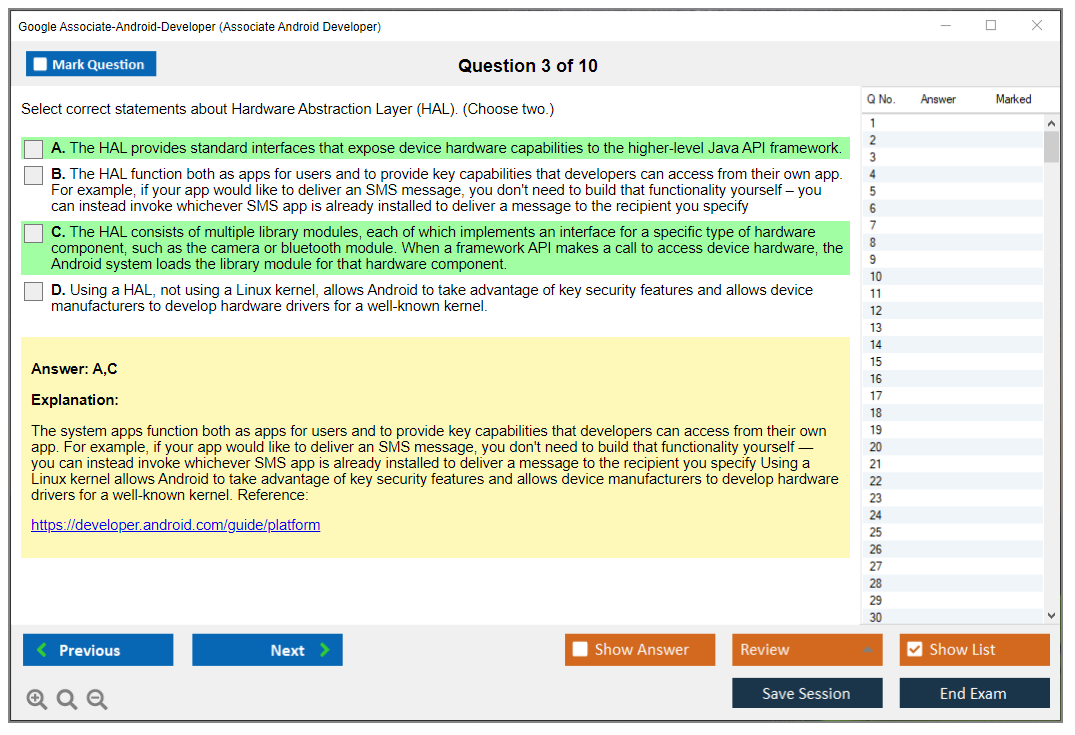Go to the Next question
The image size is (1075, 735).
coord(267,650)
